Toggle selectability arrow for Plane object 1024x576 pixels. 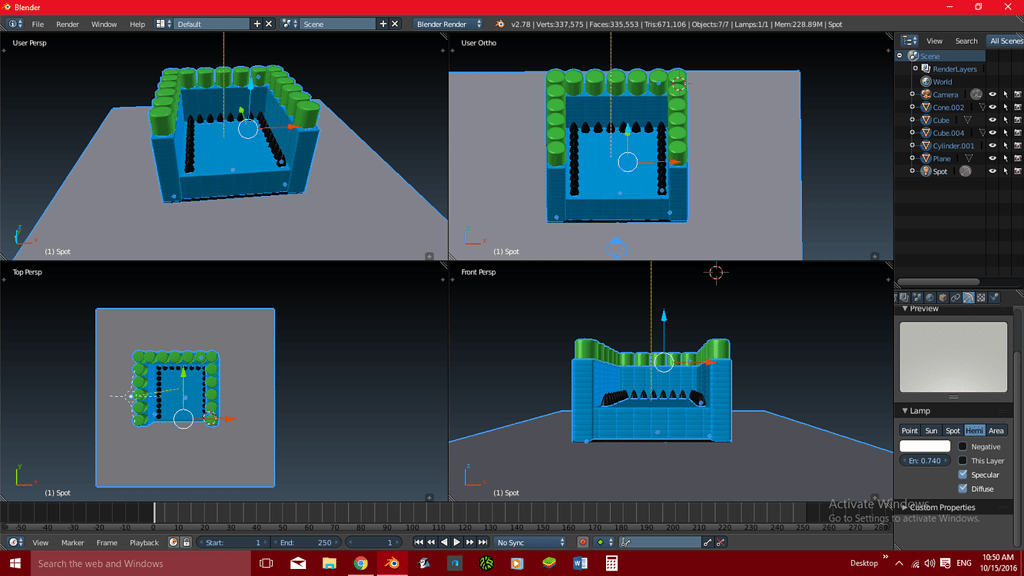[x=1005, y=159]
